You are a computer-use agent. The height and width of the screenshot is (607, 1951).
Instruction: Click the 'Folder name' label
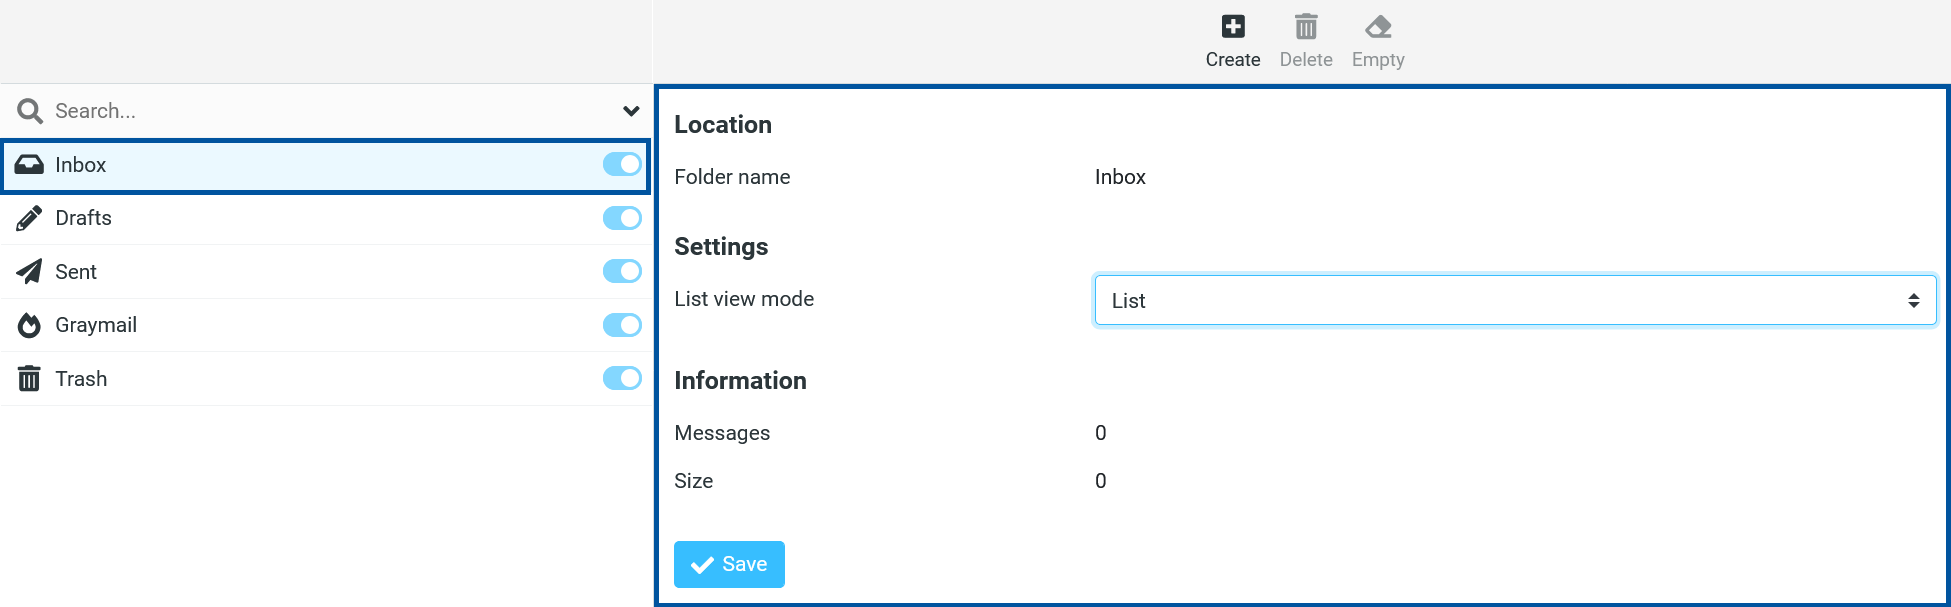732,177
